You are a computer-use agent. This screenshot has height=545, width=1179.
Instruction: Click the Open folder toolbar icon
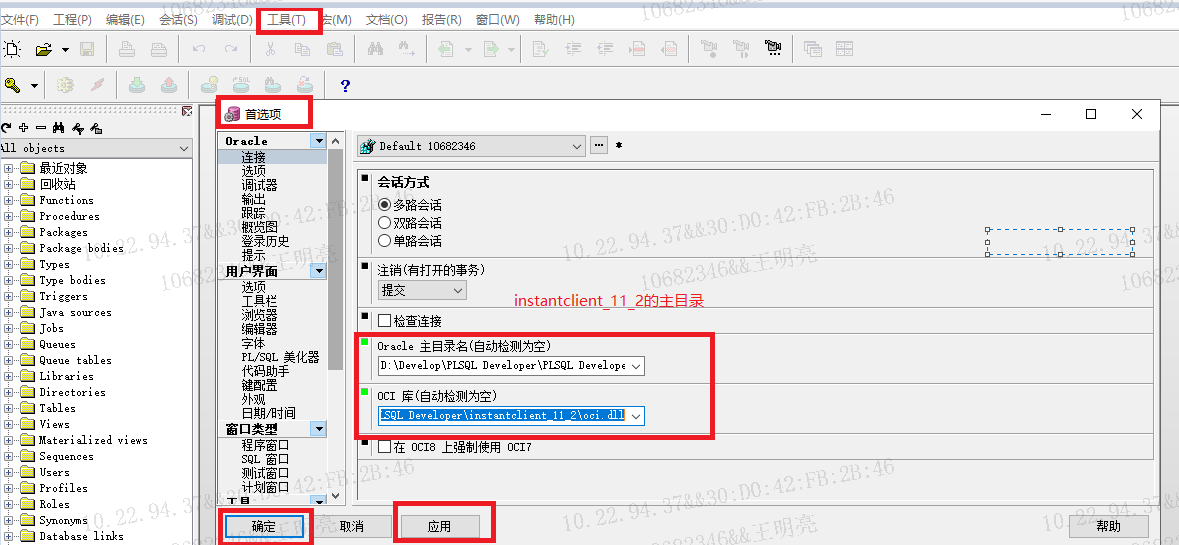coord(44,50)
